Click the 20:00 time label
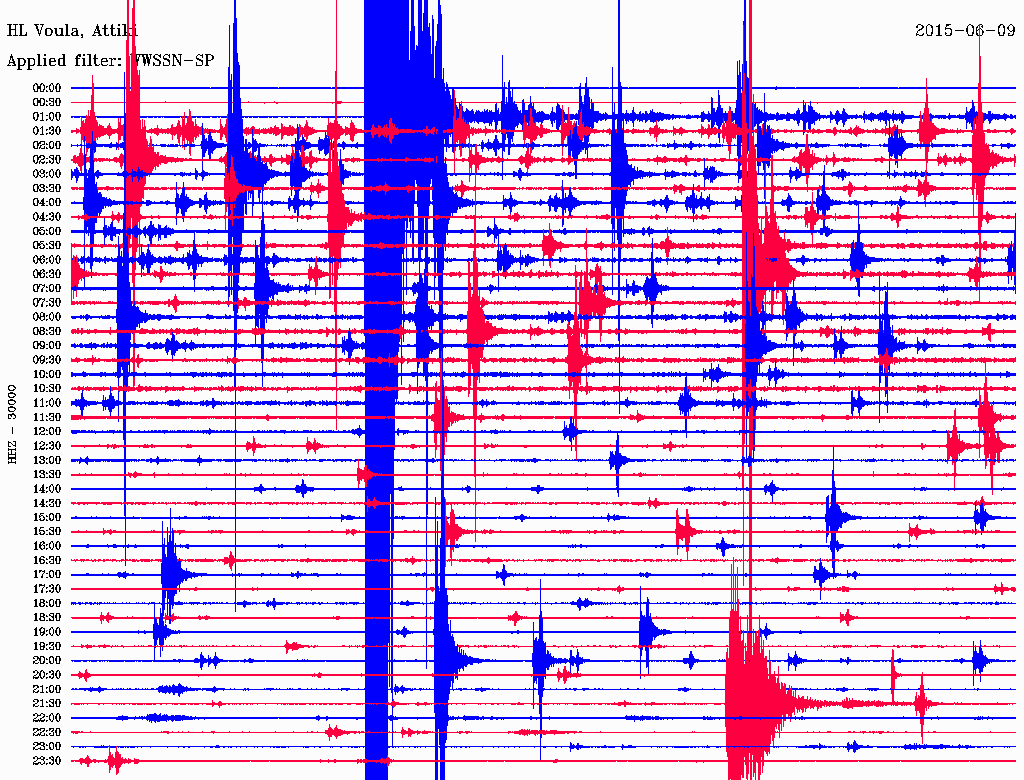The width and height of the screenshot is (1024, 780). coord(47,660)
